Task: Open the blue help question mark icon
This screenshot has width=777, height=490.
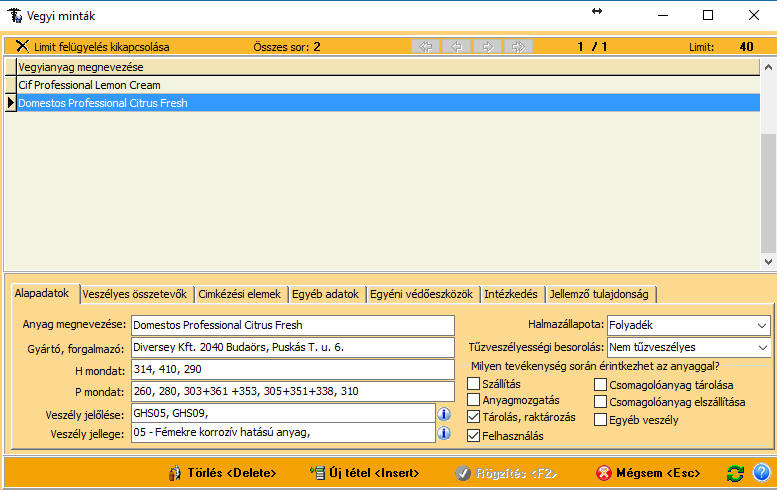Action: point(762,473)
